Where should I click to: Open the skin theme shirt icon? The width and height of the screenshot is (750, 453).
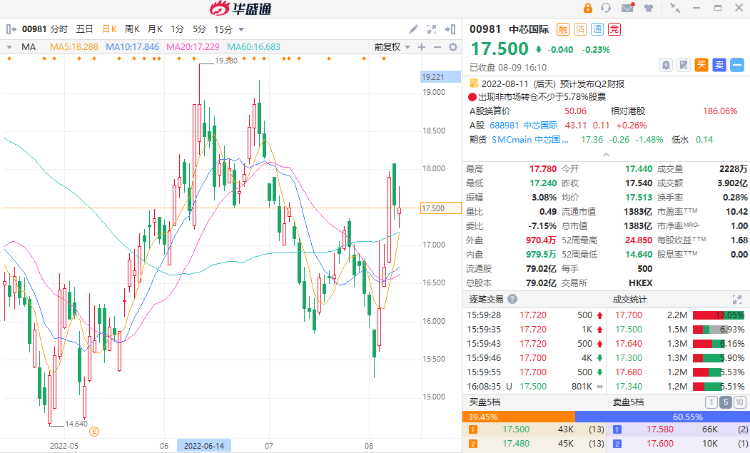pyautogui.click(x=649, y=8)
